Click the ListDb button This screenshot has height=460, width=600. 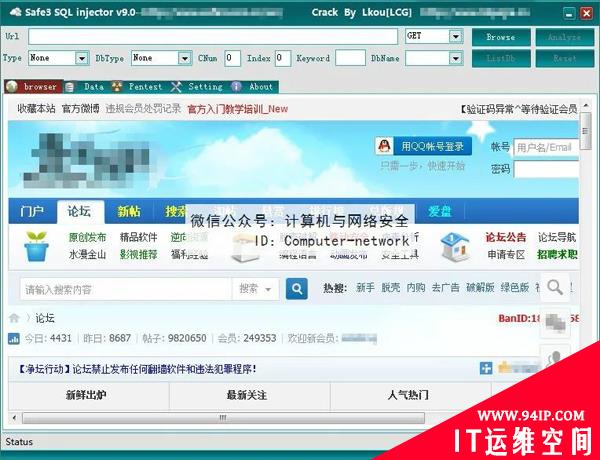coord(501,59)
